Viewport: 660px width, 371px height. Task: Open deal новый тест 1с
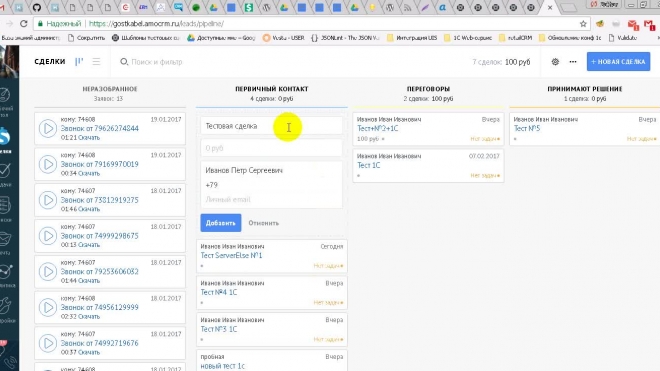223,366
